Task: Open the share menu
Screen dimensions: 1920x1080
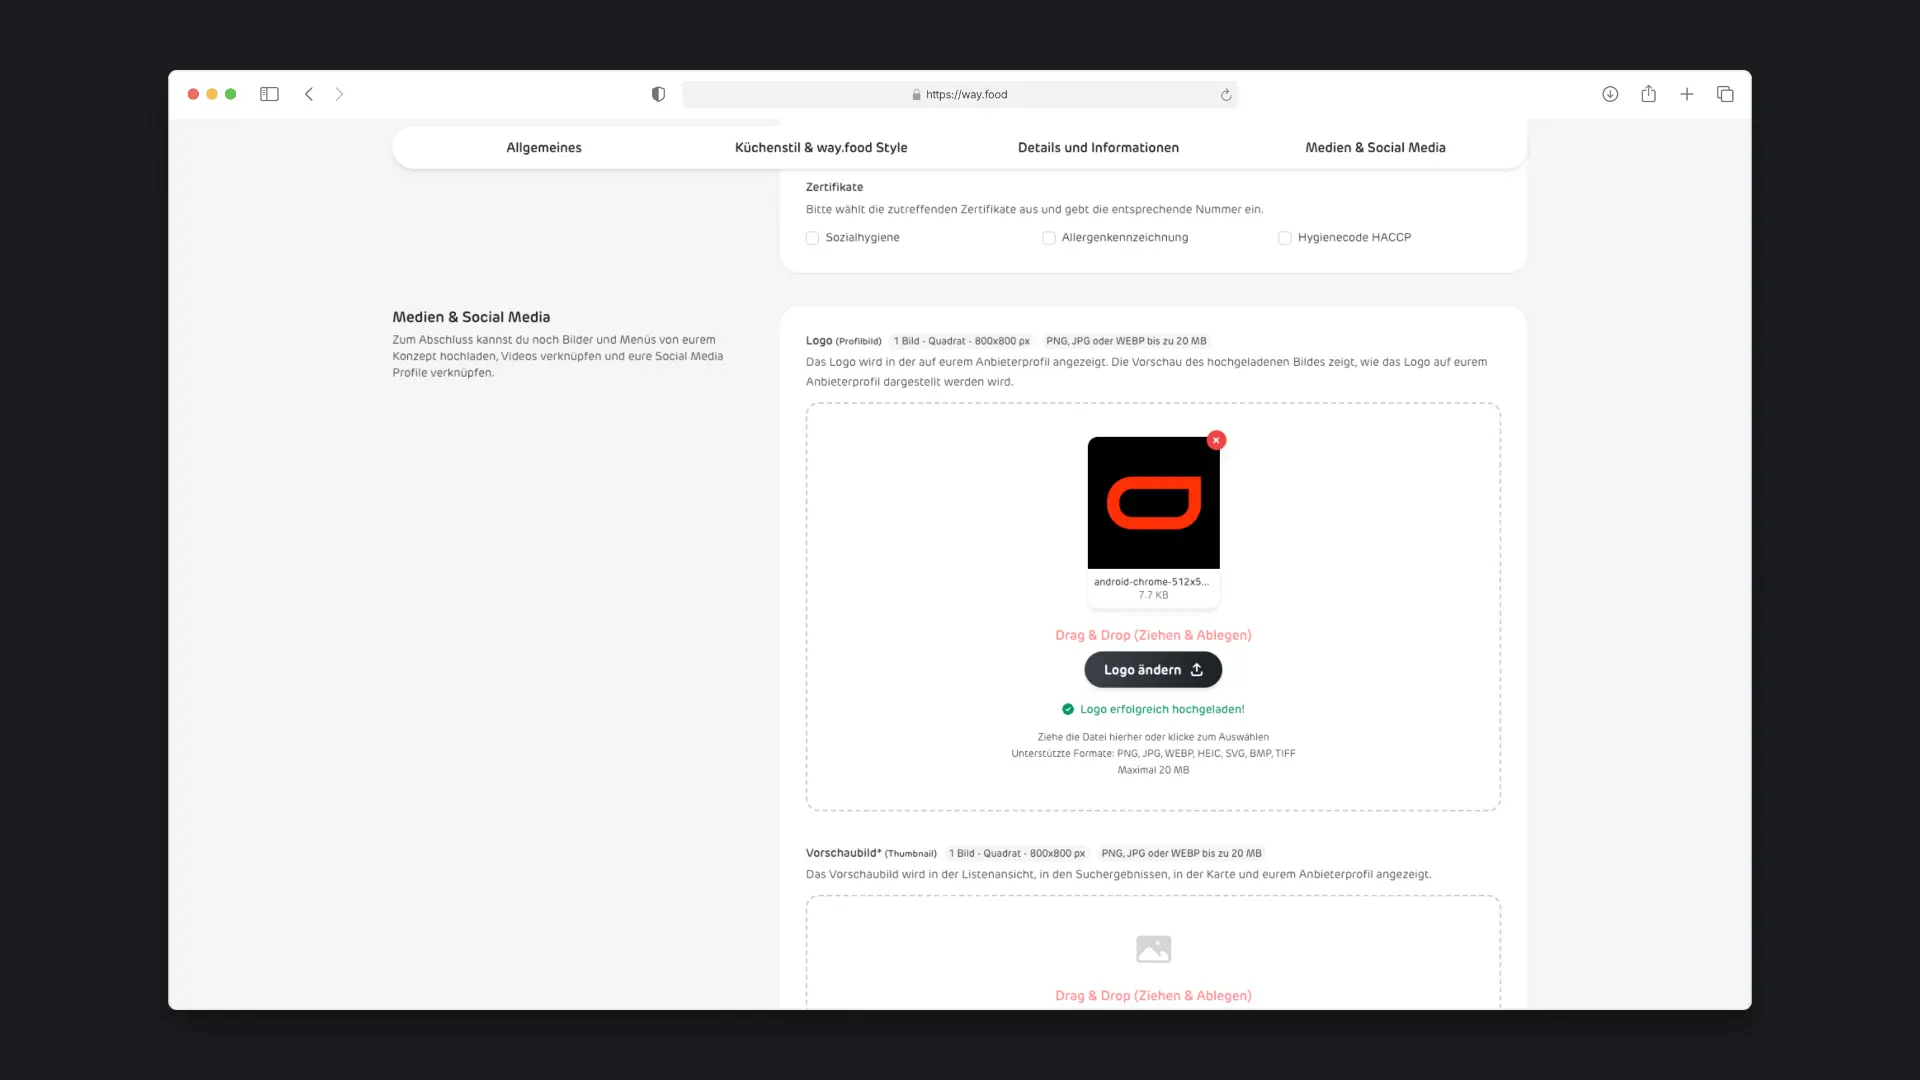Action: pyautogui.click(x=1648, y=93)
